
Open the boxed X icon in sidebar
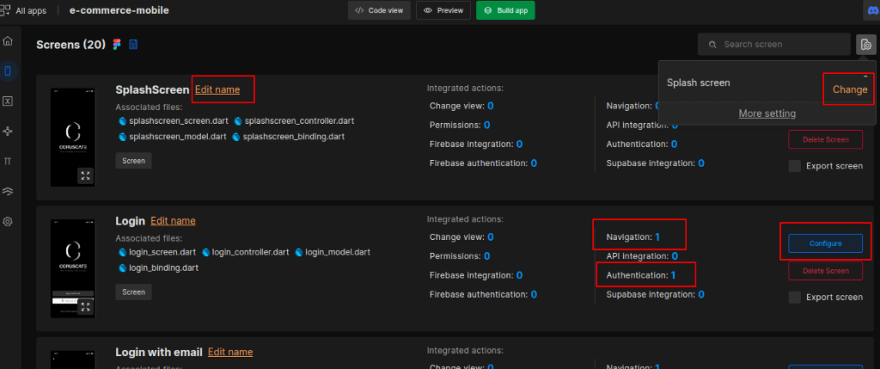(x=8, y=101)
